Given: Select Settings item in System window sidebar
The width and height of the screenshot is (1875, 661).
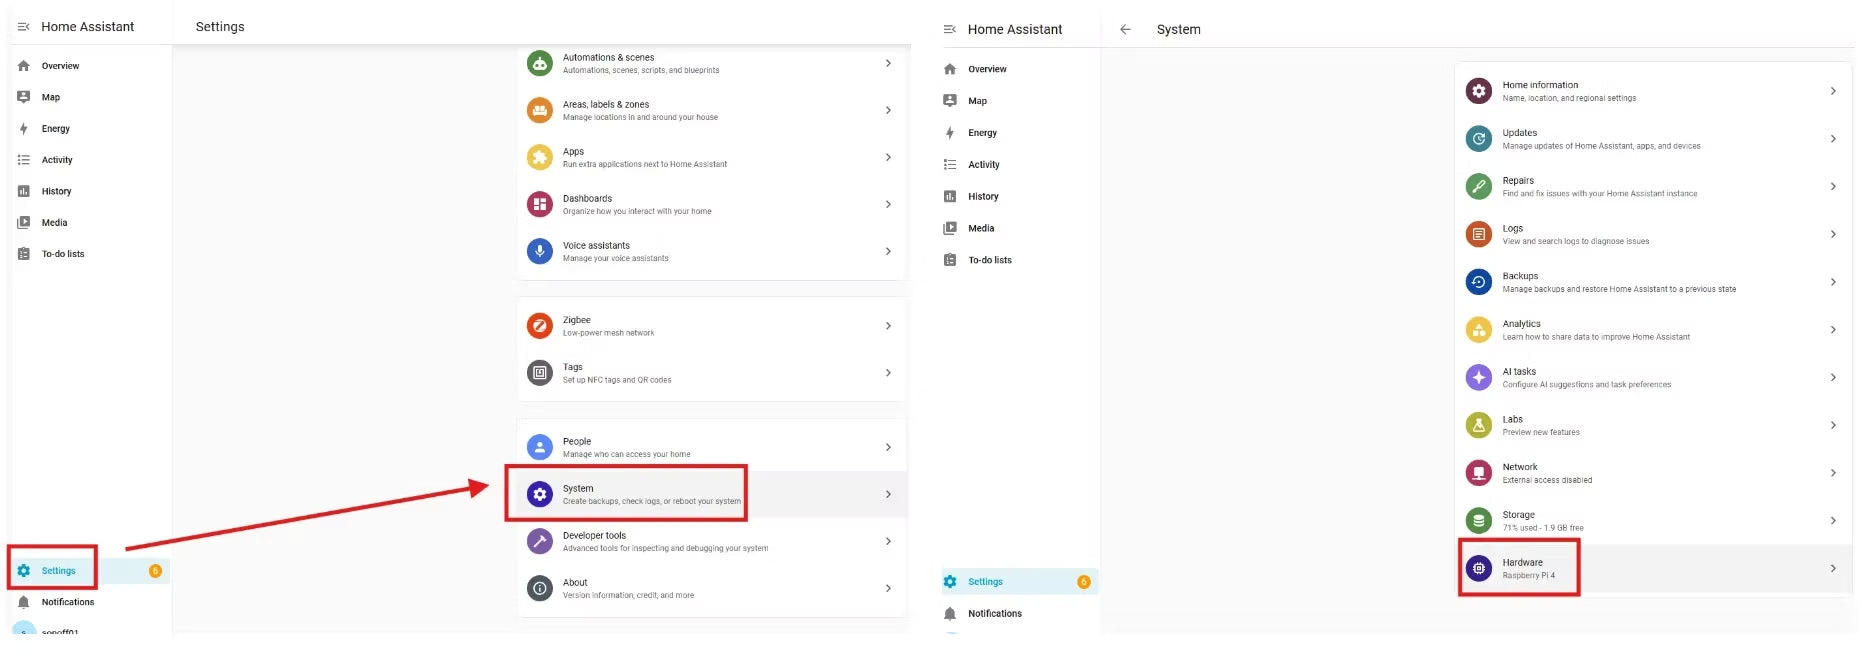Looking at the screenshot, I should tap(1018, 582).
